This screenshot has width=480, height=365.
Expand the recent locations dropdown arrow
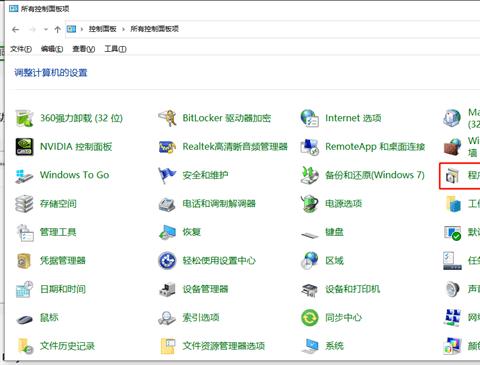click(x=46, y=30)
